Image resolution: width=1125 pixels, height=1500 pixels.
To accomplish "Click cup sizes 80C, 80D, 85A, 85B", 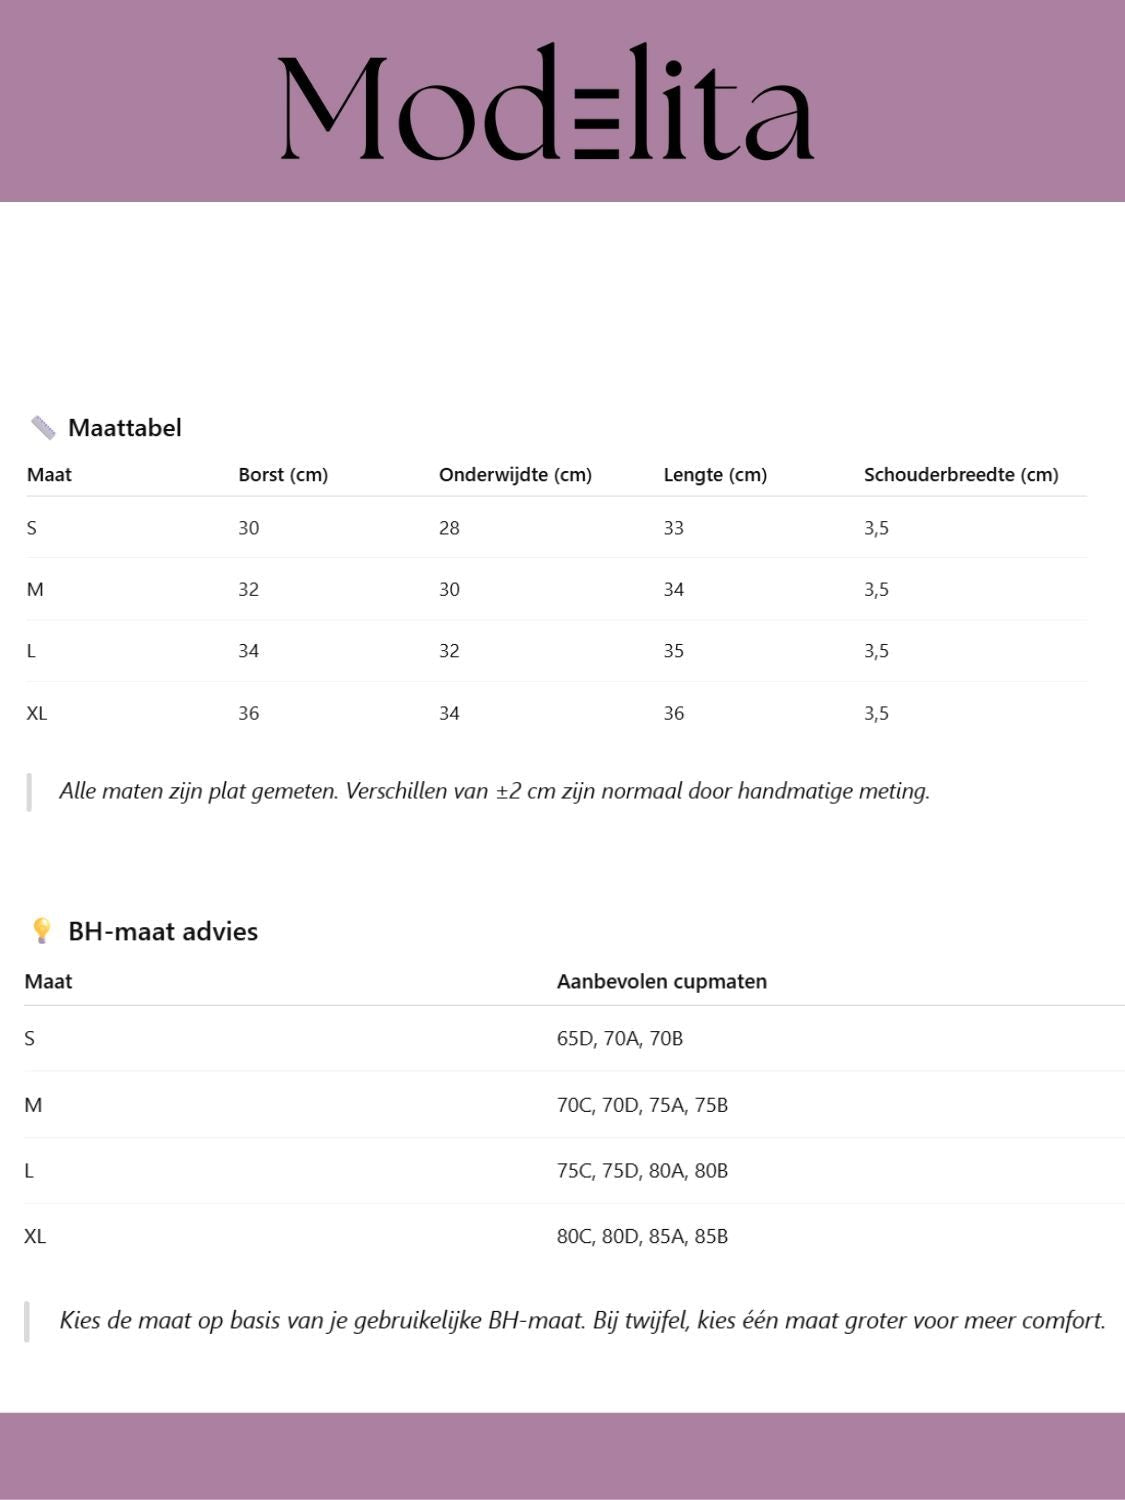I will click(642, 1237).
